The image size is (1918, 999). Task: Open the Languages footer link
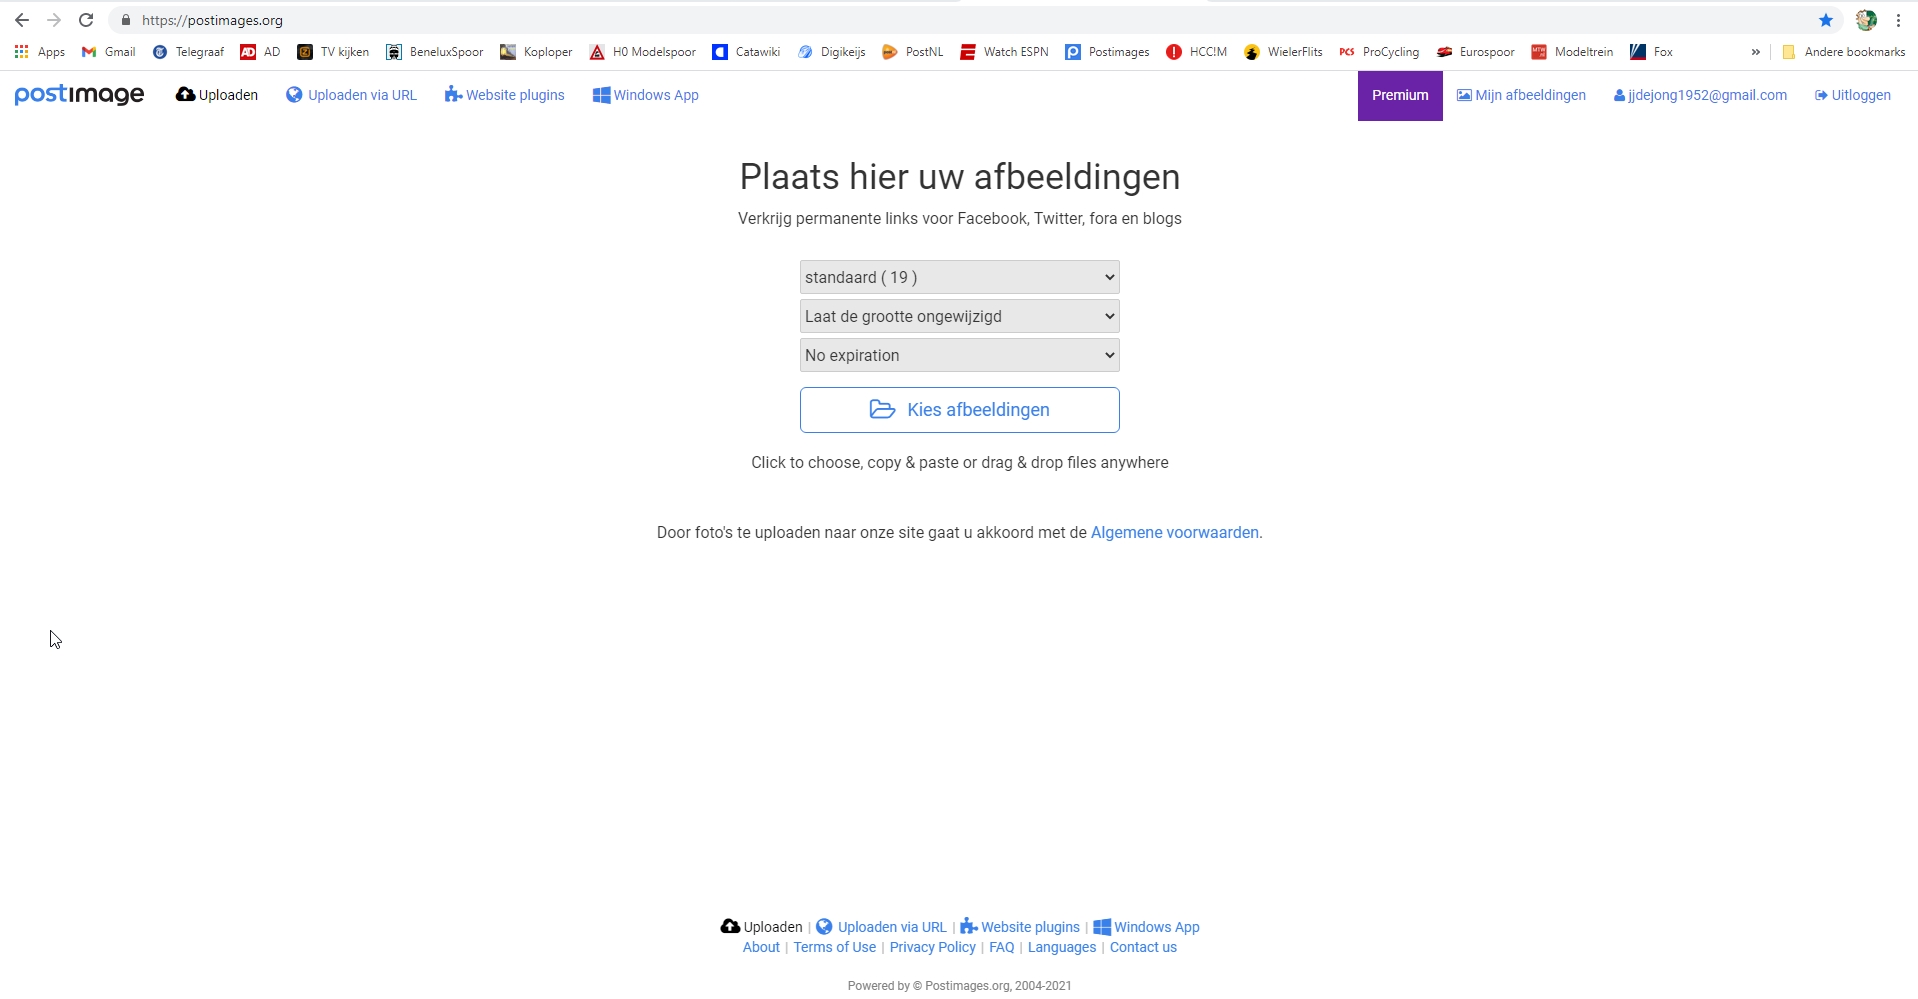point(1061,947)
